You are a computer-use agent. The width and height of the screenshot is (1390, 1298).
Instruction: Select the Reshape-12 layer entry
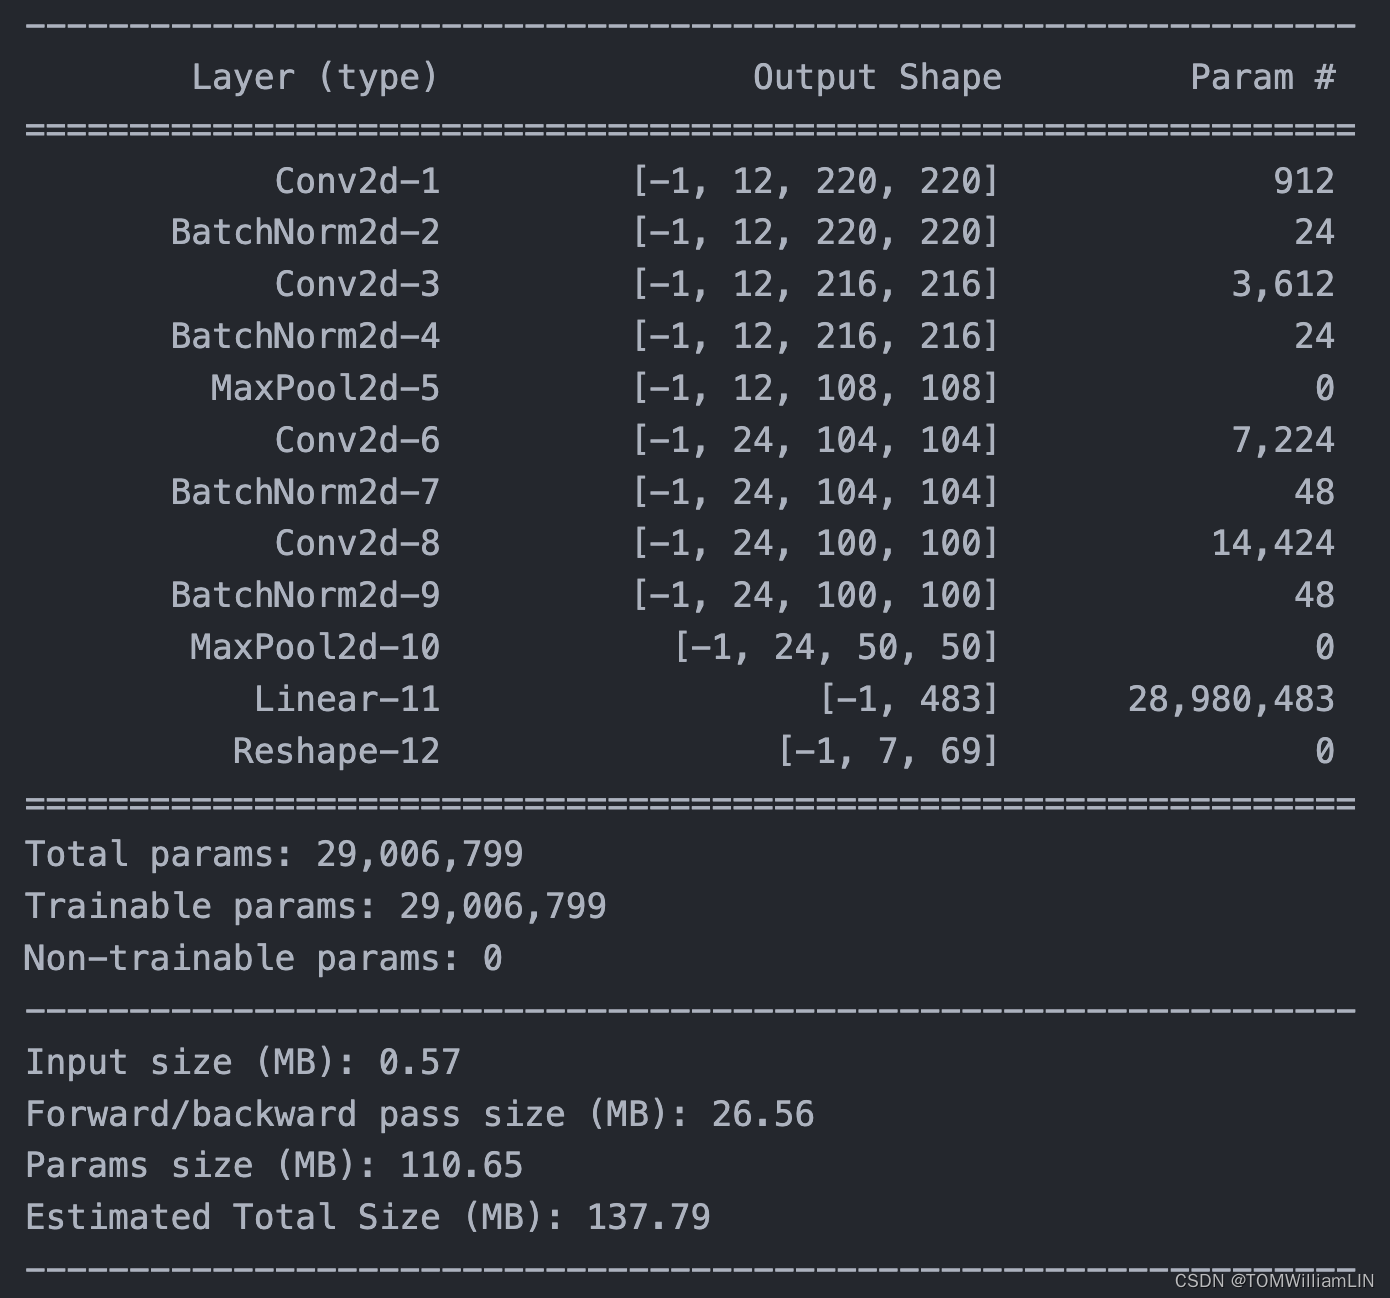coord(335,750)
